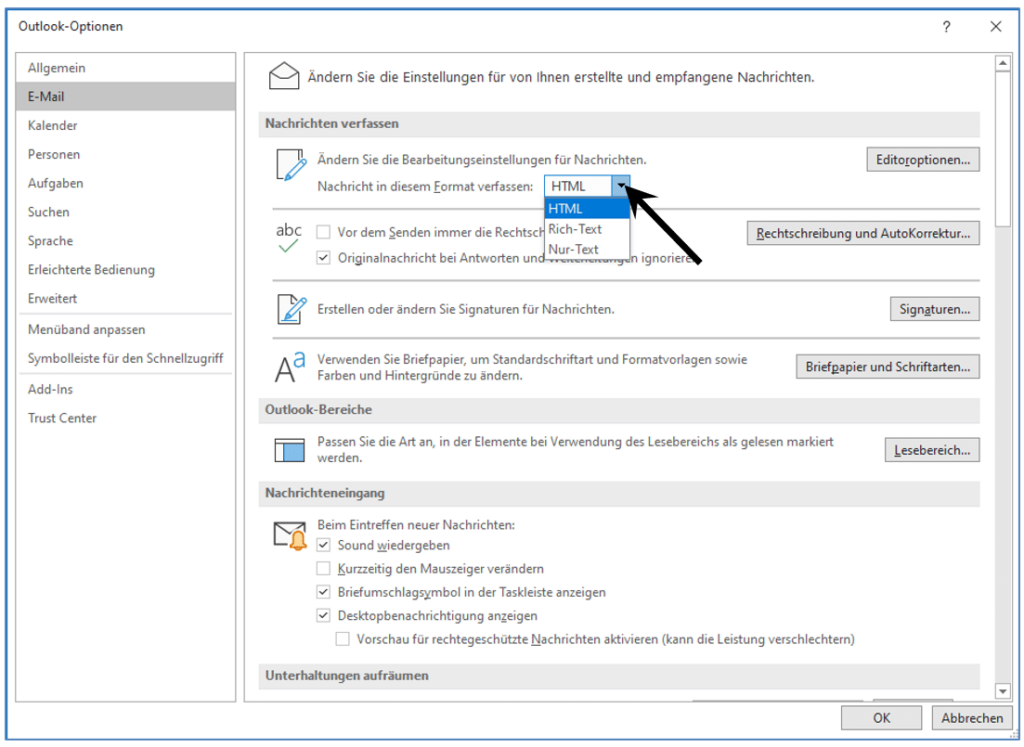Go to Menüband anpassen

(125, 329)
